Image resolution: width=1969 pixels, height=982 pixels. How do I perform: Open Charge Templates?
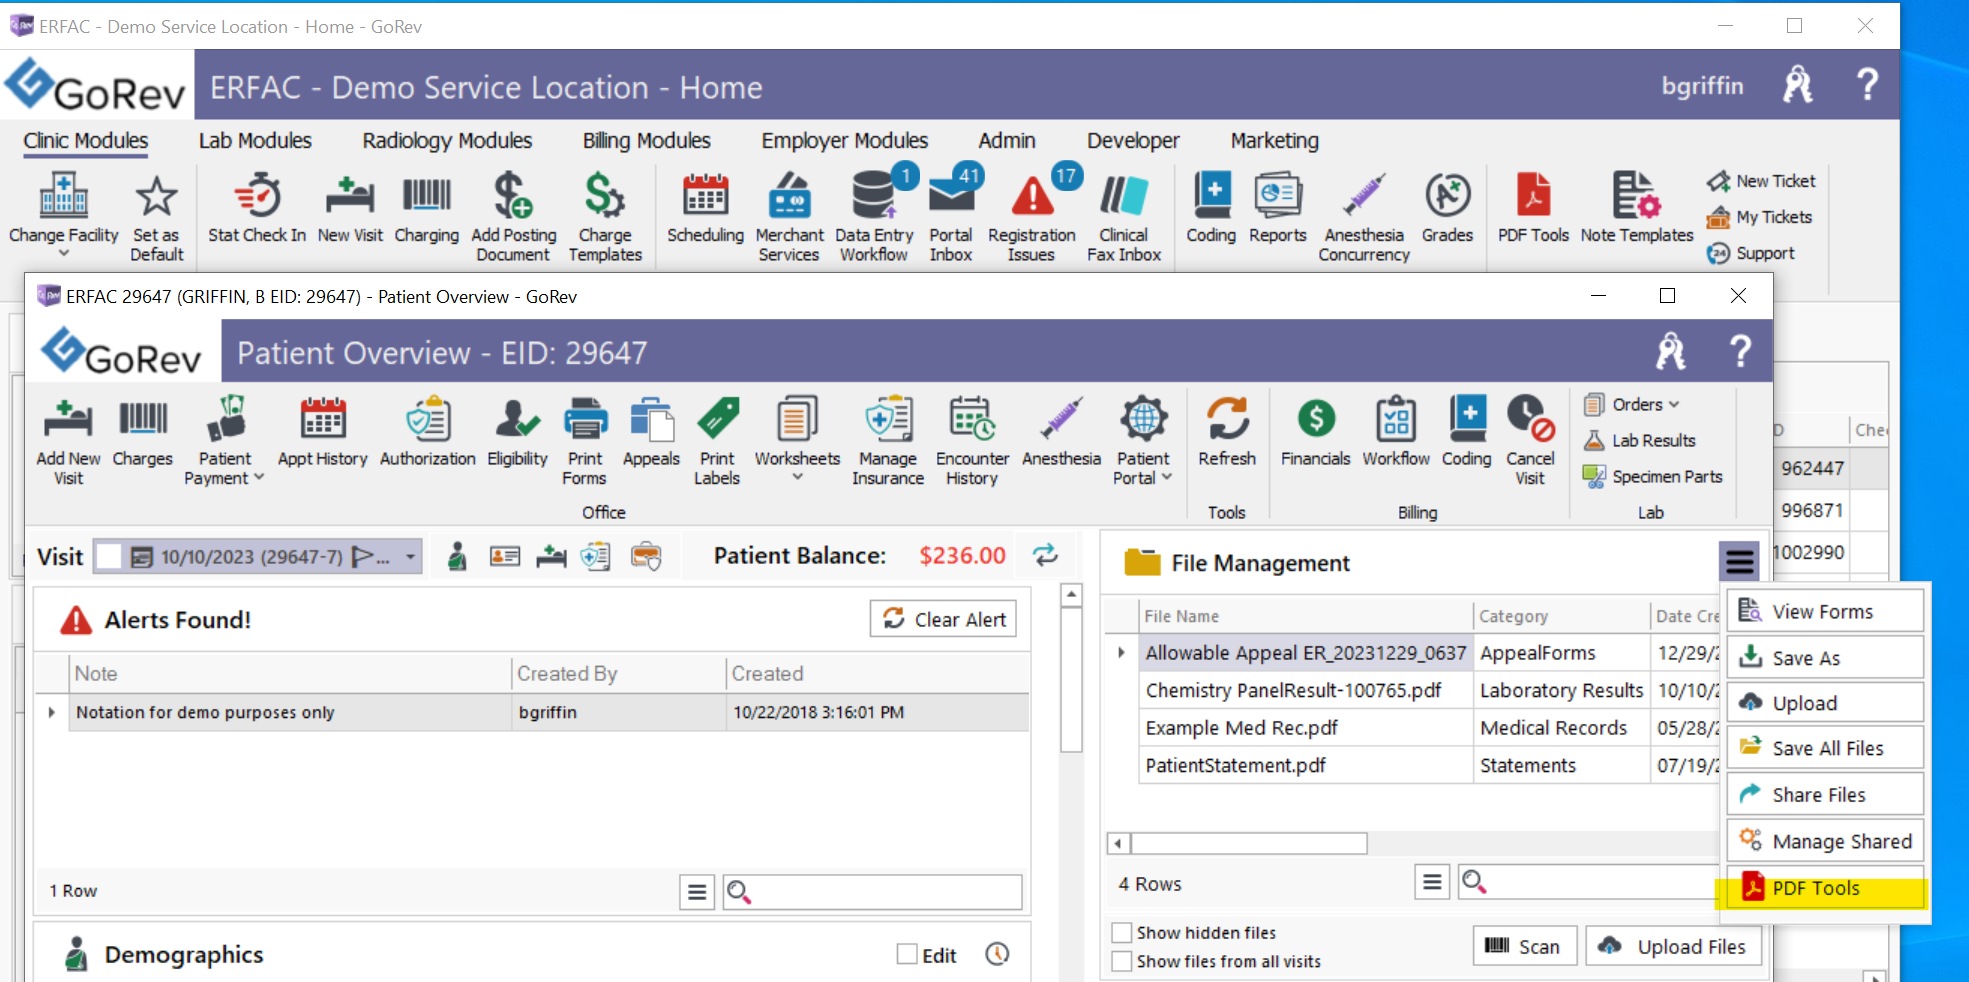[605, 217]
